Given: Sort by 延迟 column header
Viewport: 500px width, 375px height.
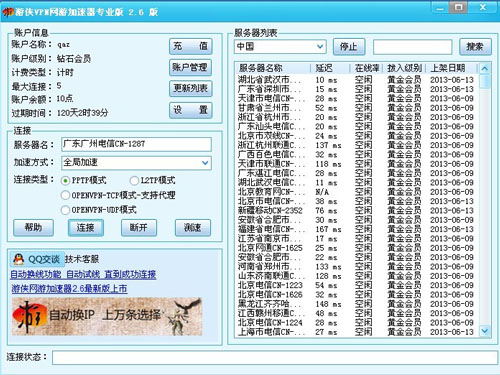Looking at the screenshot, I should click(x=330, y=68).
